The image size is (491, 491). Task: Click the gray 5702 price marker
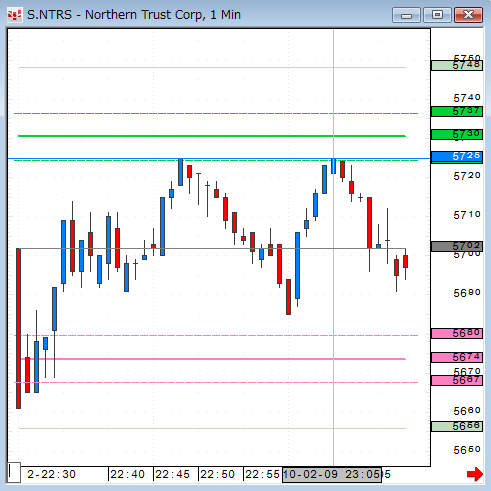[457, 247]
